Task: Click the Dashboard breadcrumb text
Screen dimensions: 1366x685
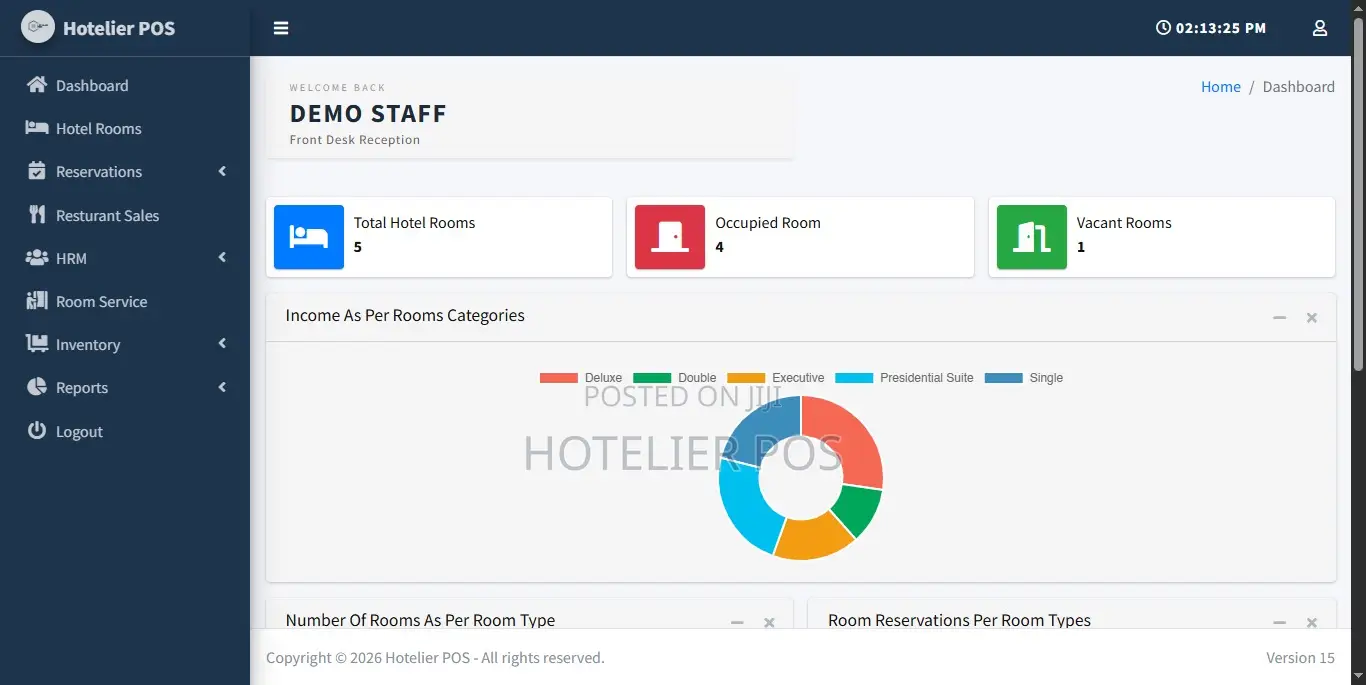Action: coord(1298,87)
